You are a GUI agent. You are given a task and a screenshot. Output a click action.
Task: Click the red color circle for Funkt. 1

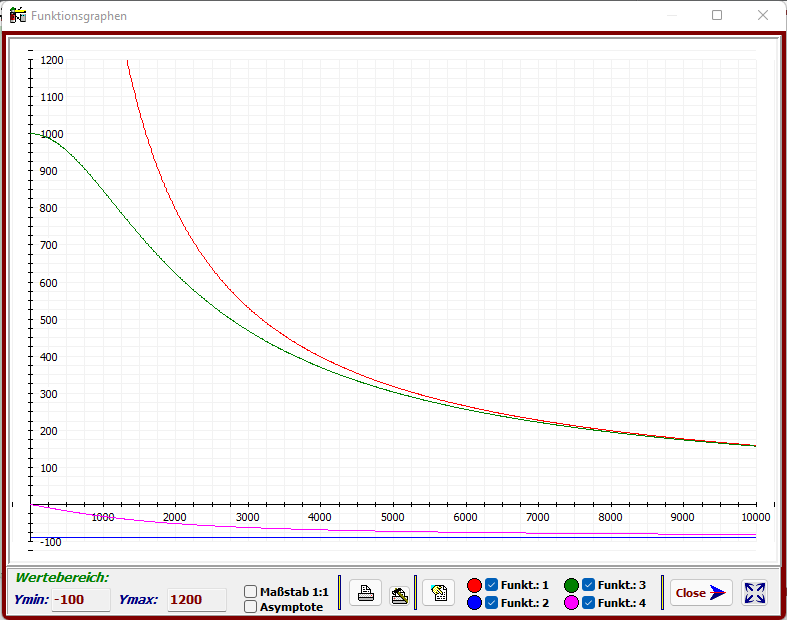point(475,585)
